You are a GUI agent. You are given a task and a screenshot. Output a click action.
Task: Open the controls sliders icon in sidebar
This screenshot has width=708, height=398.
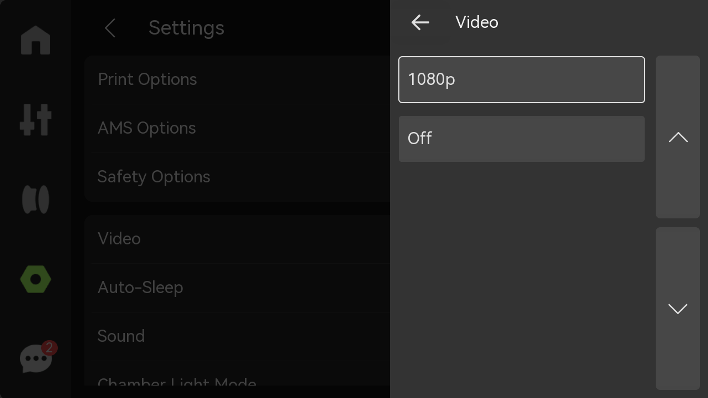coord(35,120)
